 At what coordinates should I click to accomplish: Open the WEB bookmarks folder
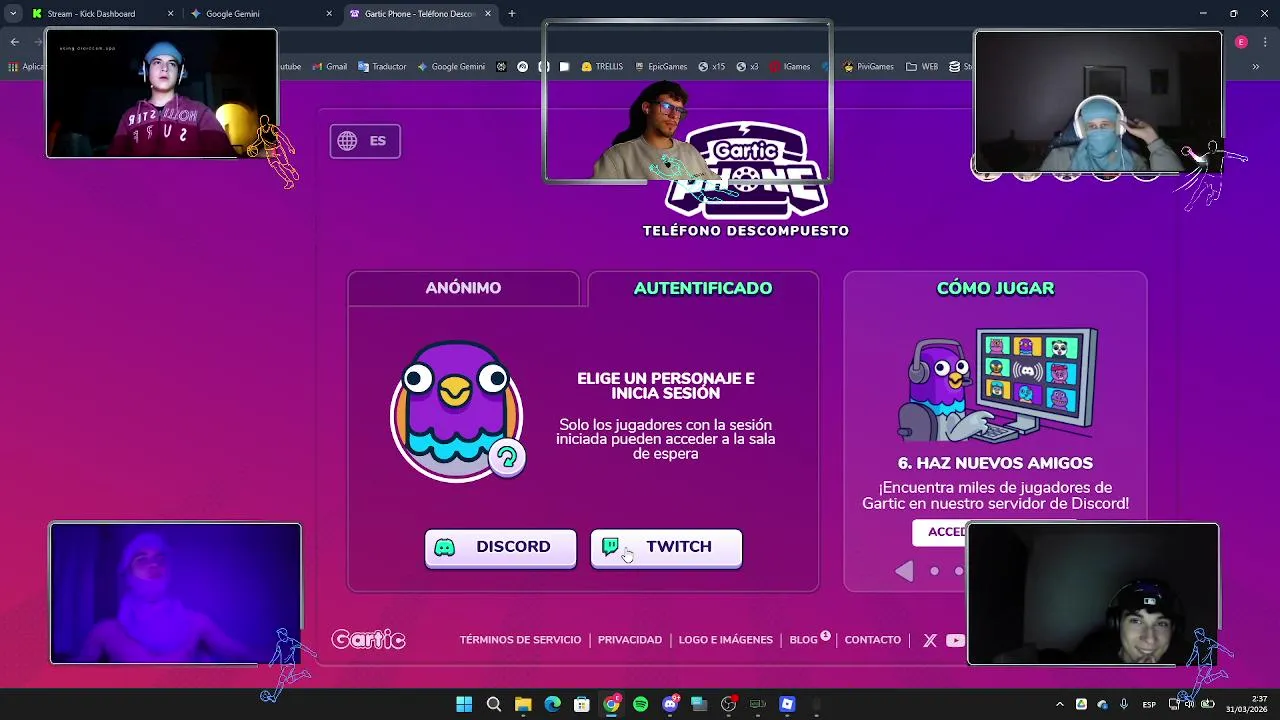coord(922,67)
